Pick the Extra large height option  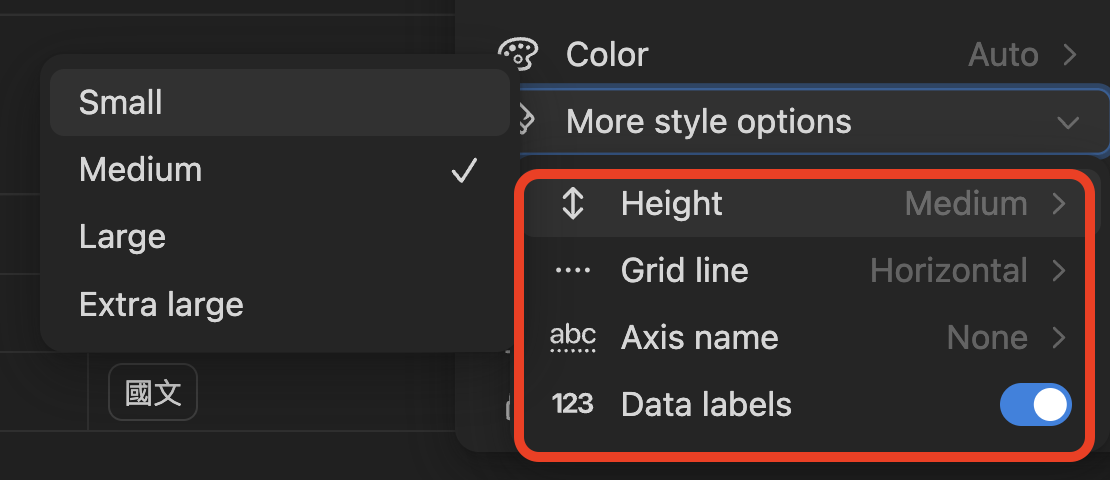point(161,304)
